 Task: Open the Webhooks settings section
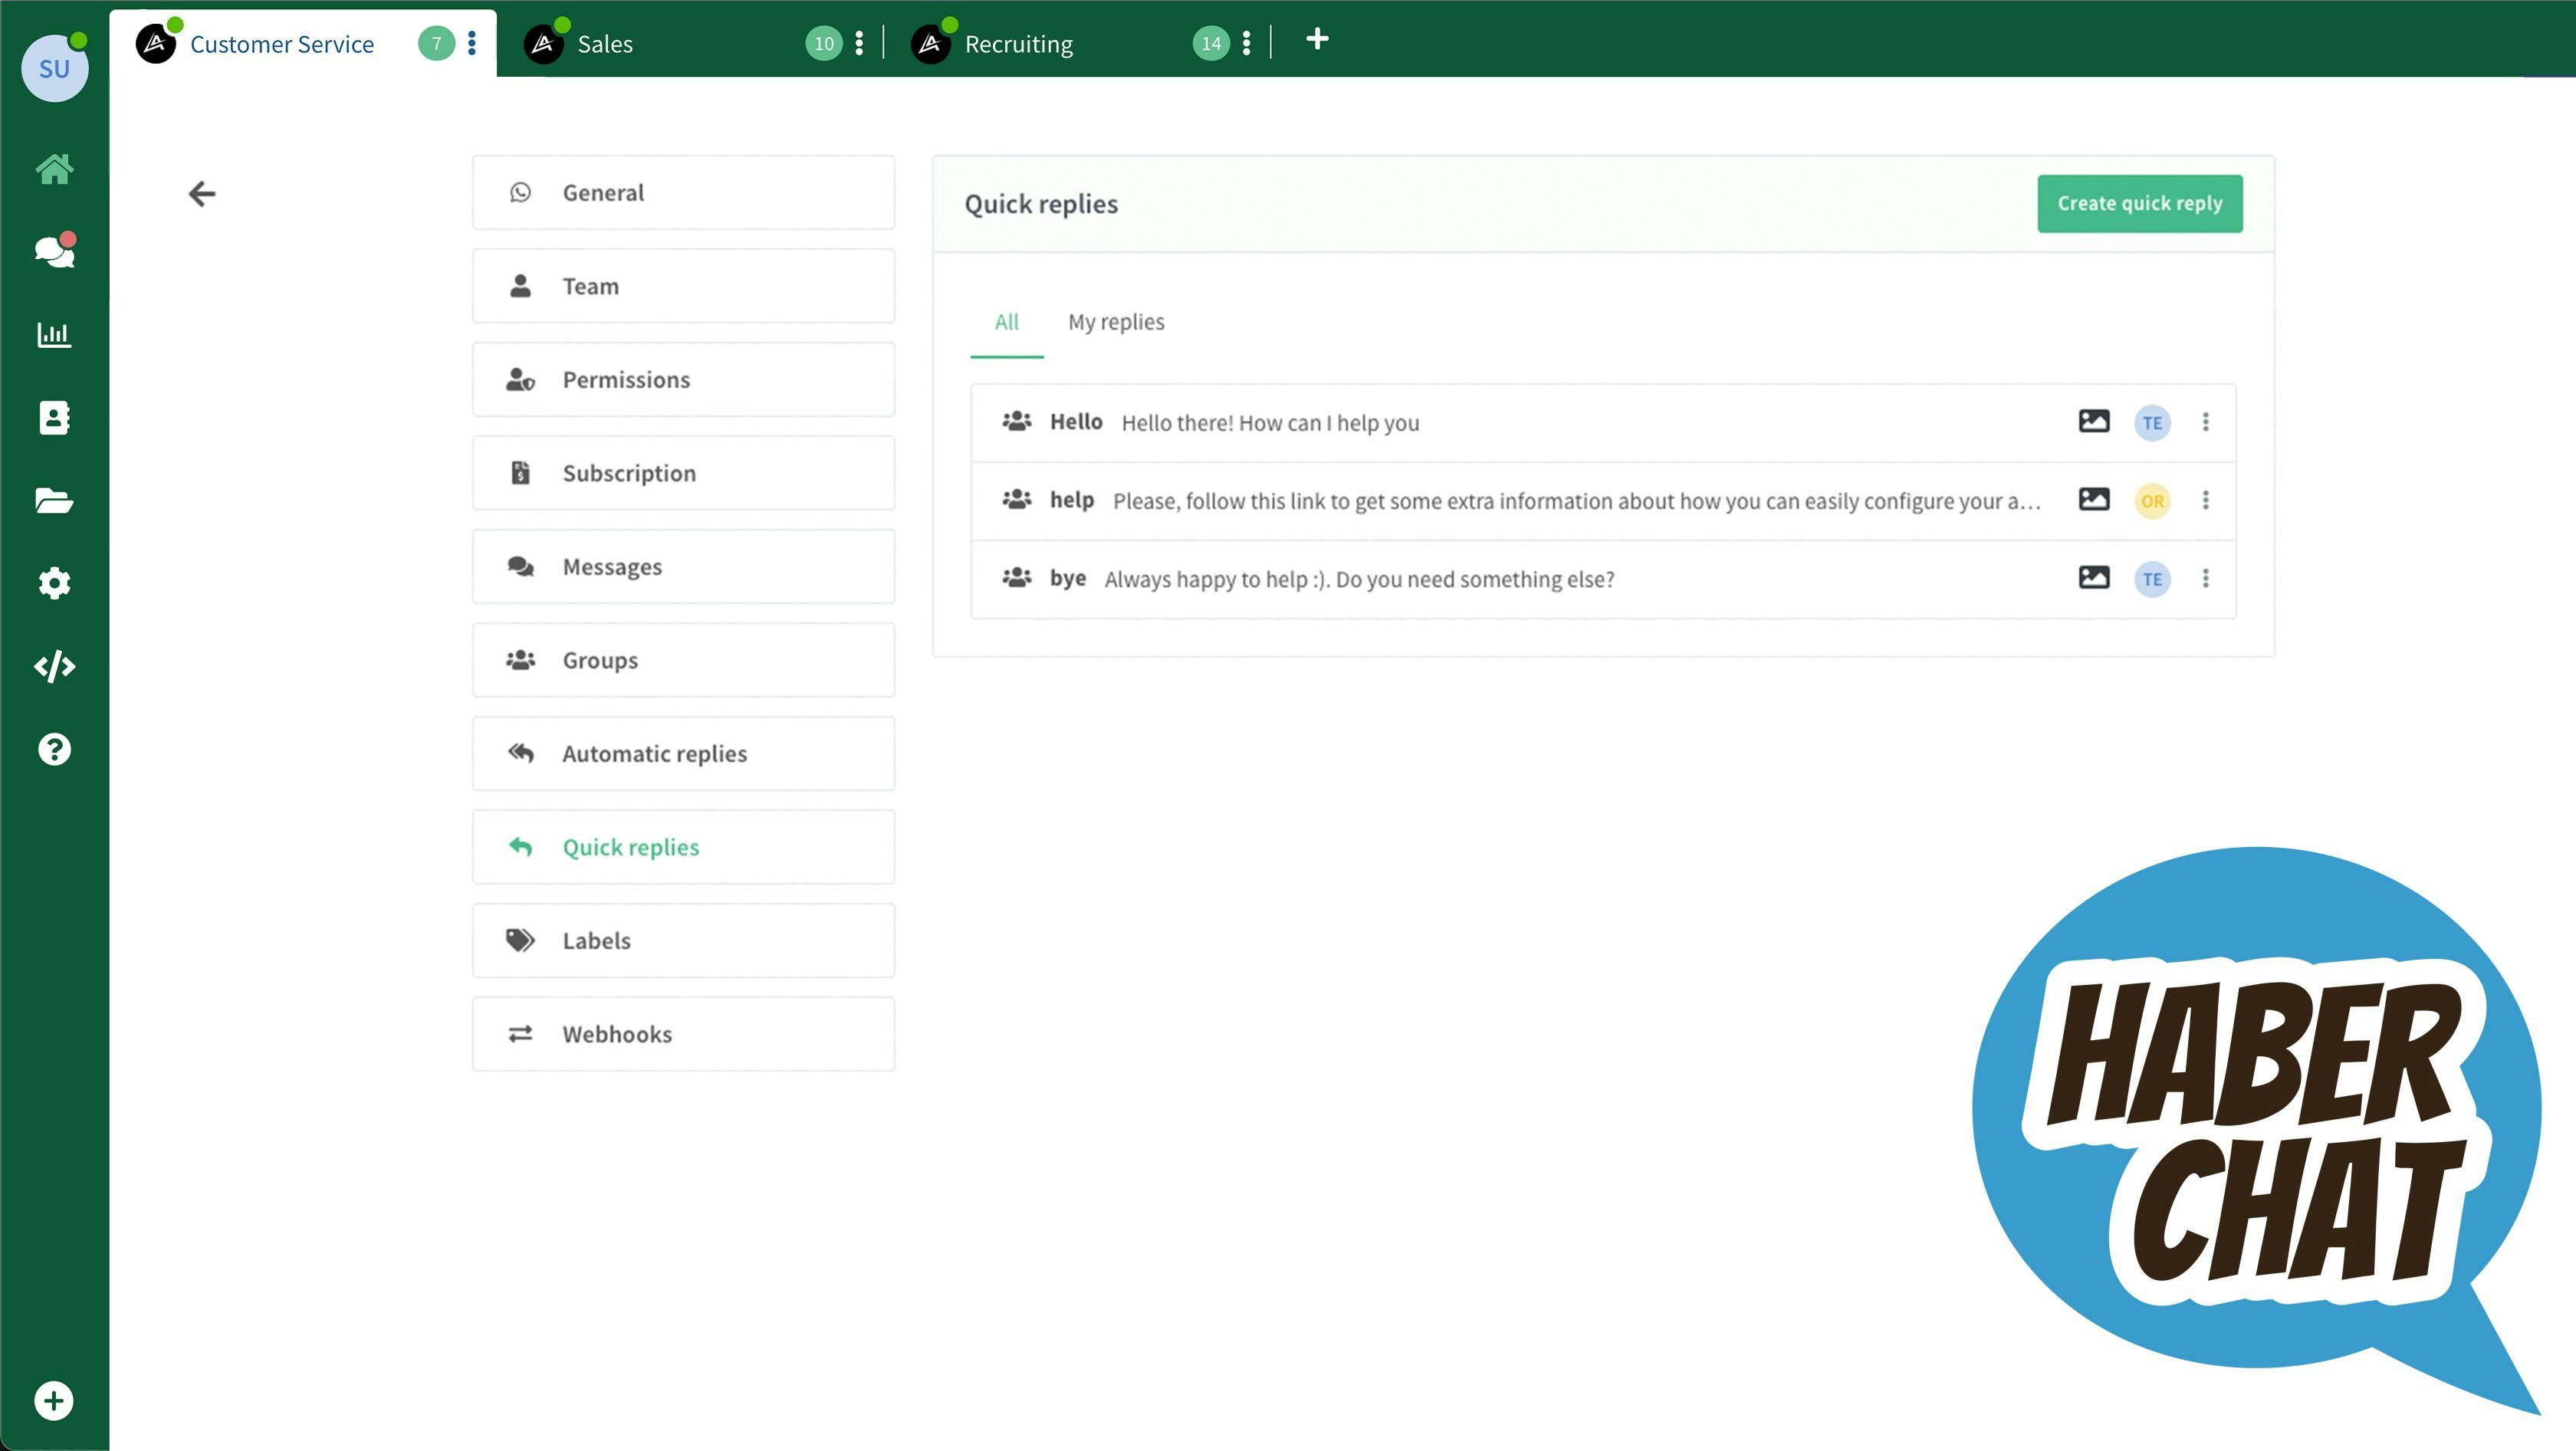(x=683, y=1034)
